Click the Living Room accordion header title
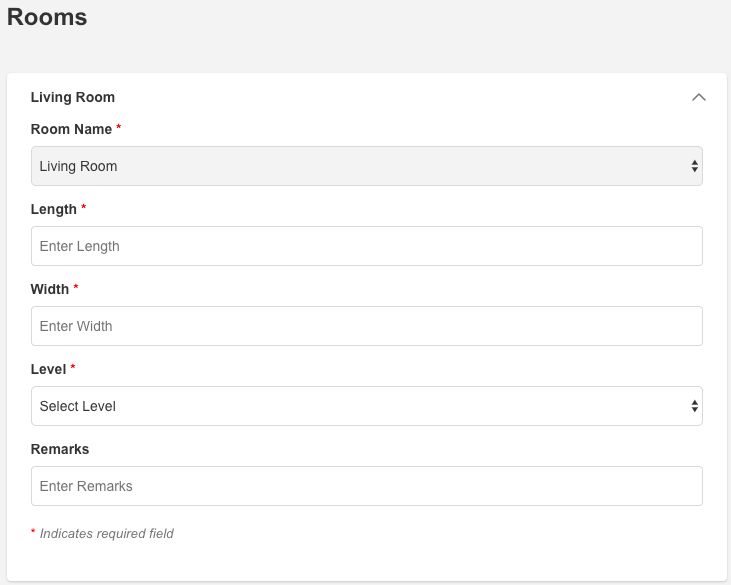 coord(73,97)
